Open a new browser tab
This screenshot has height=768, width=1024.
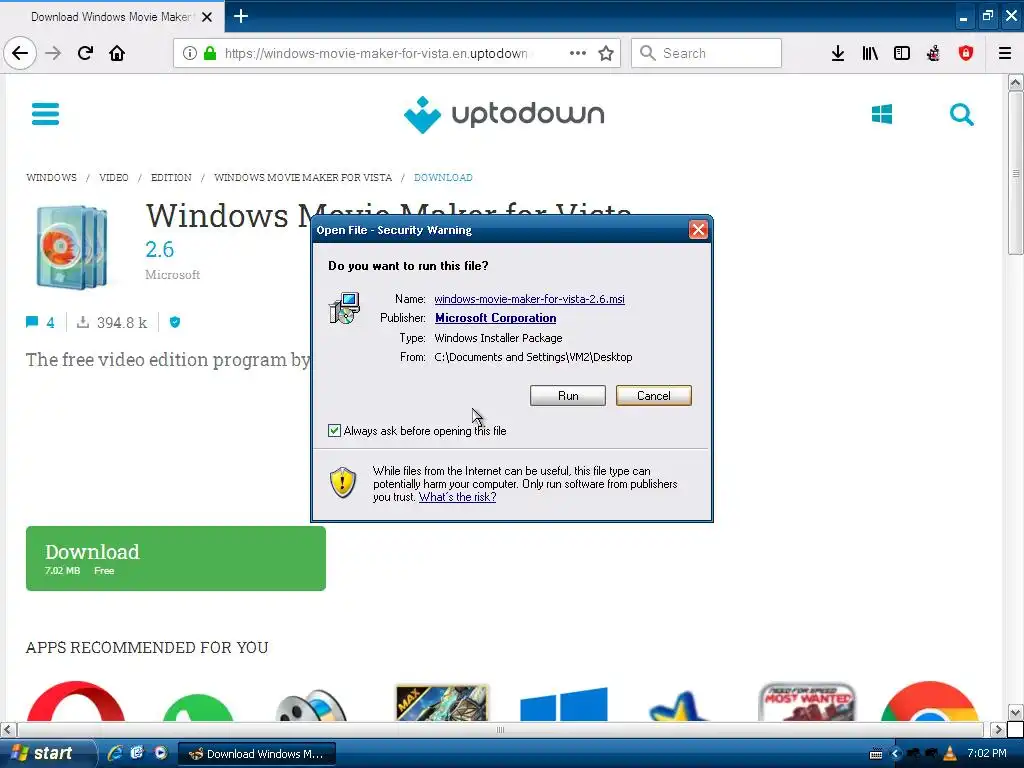[x=241, y=16]
